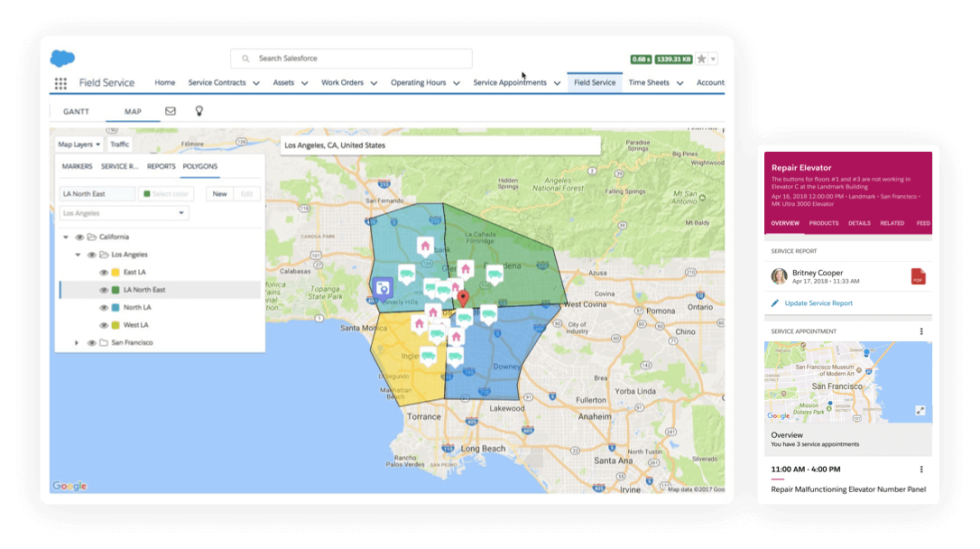Open the REPORTS tab
The height and width of the screenshot is (549, 980).
click(x=161, y=166)
